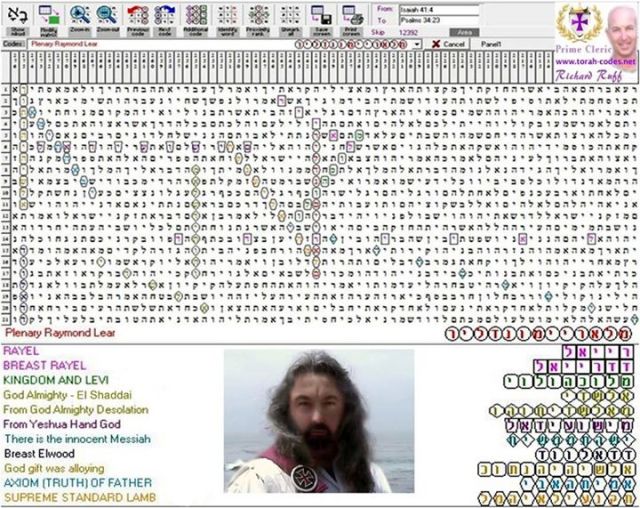
Task: Select the From God Almighty Desolation entry
Action: click(x=76, y=409)
